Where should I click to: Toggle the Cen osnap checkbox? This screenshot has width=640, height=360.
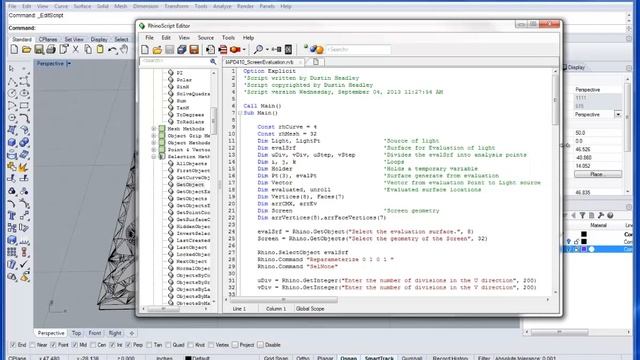tap(93, 345)
